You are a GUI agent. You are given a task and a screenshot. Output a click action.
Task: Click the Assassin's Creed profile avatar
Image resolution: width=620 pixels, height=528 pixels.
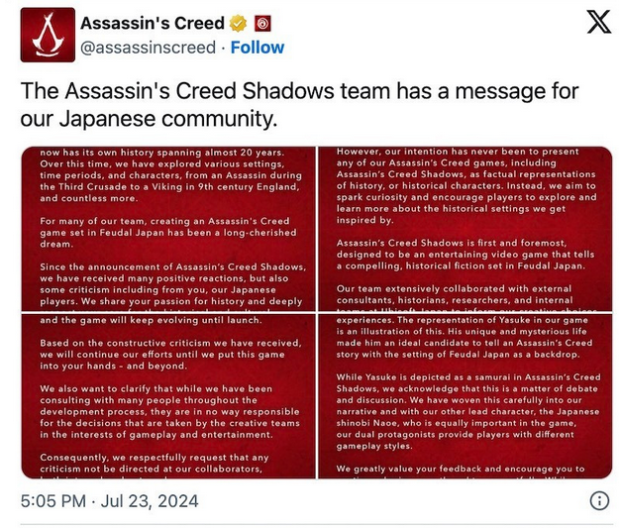pyautogui.click(x=47, y=35)
